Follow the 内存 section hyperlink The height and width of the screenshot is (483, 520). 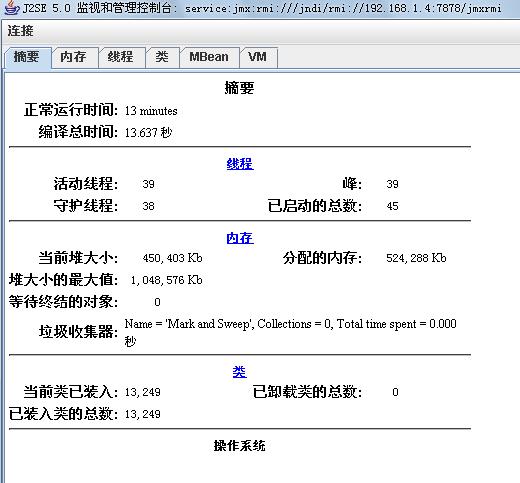tap(240, 238)
